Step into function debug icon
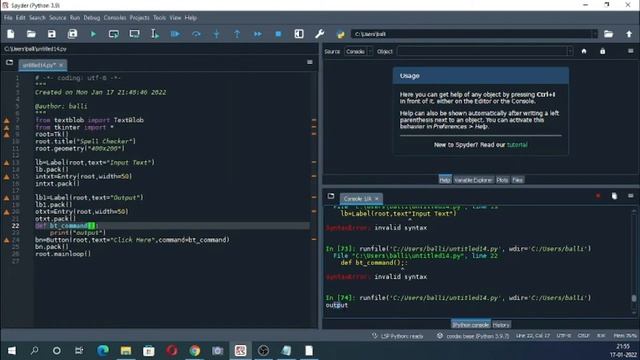This screenshot has height=360, width=640. point(216,34)
